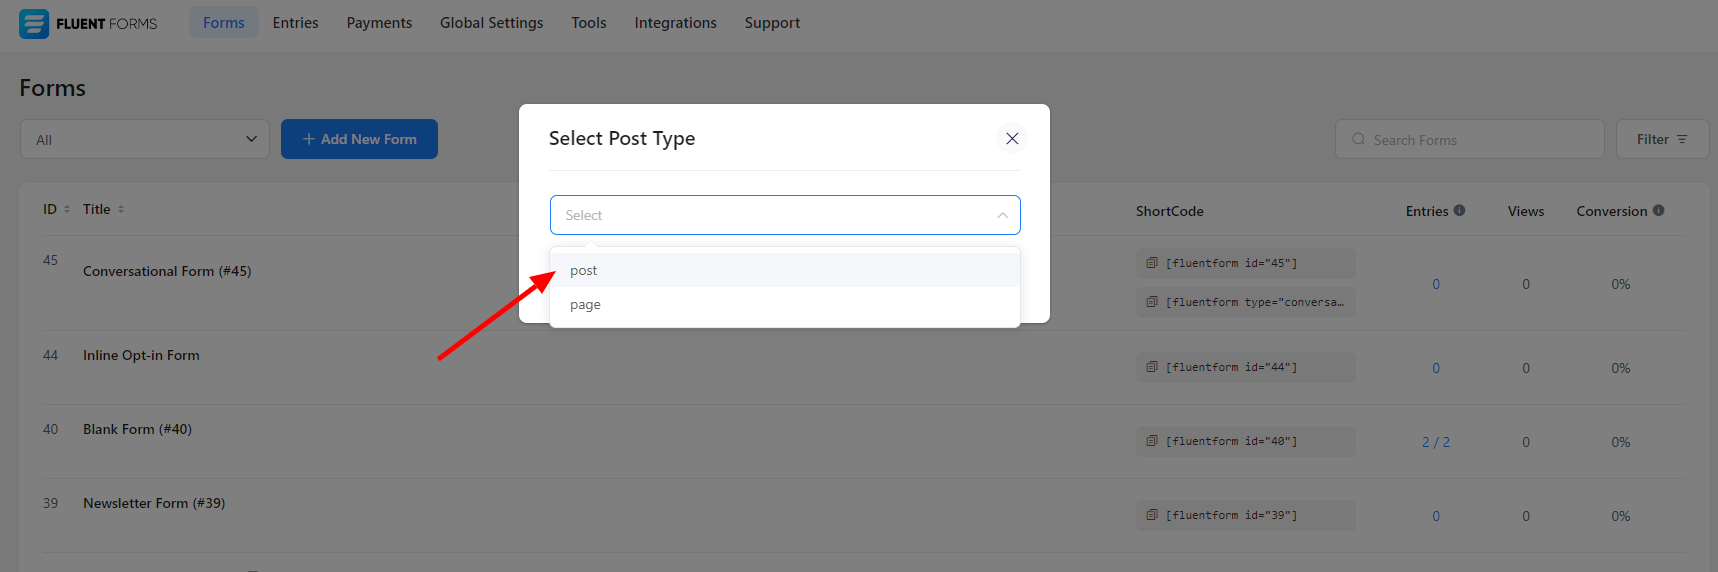Image resolution: width=1718 pixels, height=572 pixels.
Task: Sort forms by Title column
Action: tap(121, 210)
